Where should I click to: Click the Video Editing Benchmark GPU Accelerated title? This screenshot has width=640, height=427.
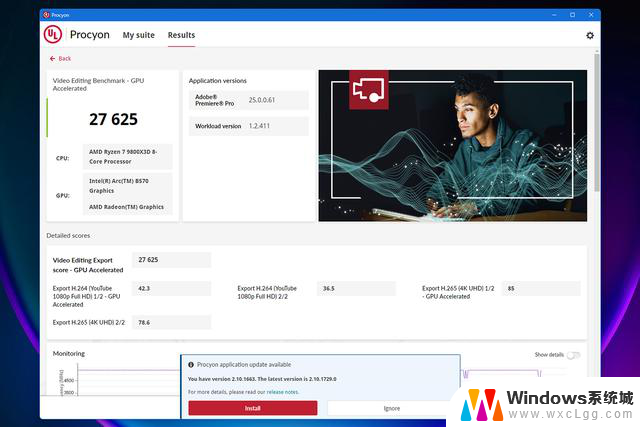click(98, 85)
